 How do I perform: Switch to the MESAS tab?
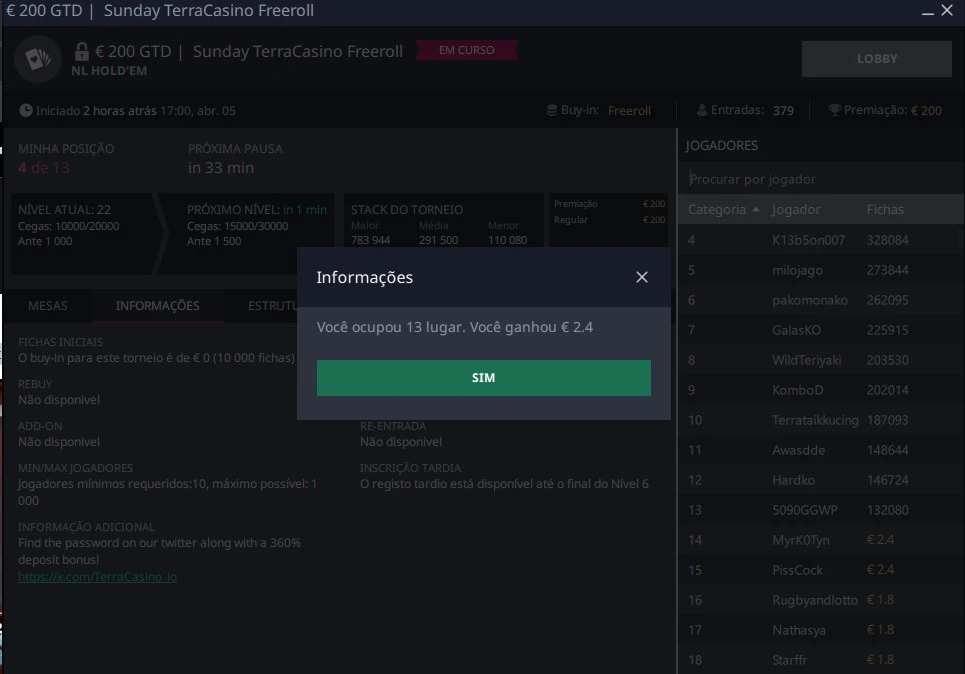(x=48, y=306)
